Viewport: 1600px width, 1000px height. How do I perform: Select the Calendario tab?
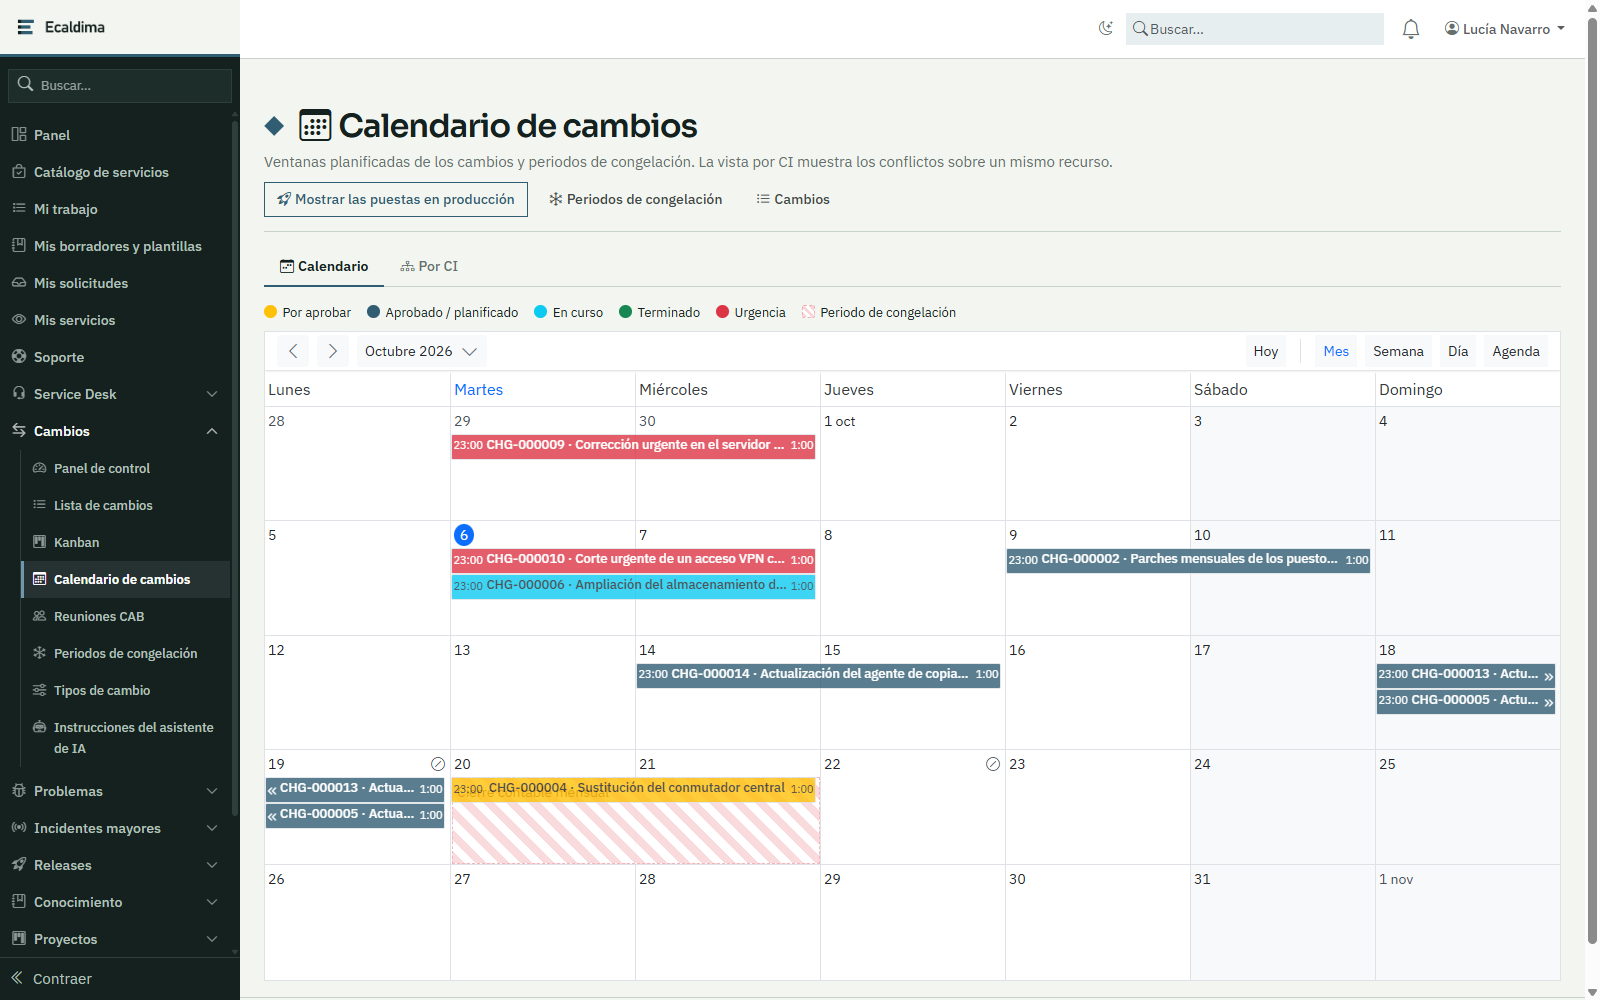324,266
